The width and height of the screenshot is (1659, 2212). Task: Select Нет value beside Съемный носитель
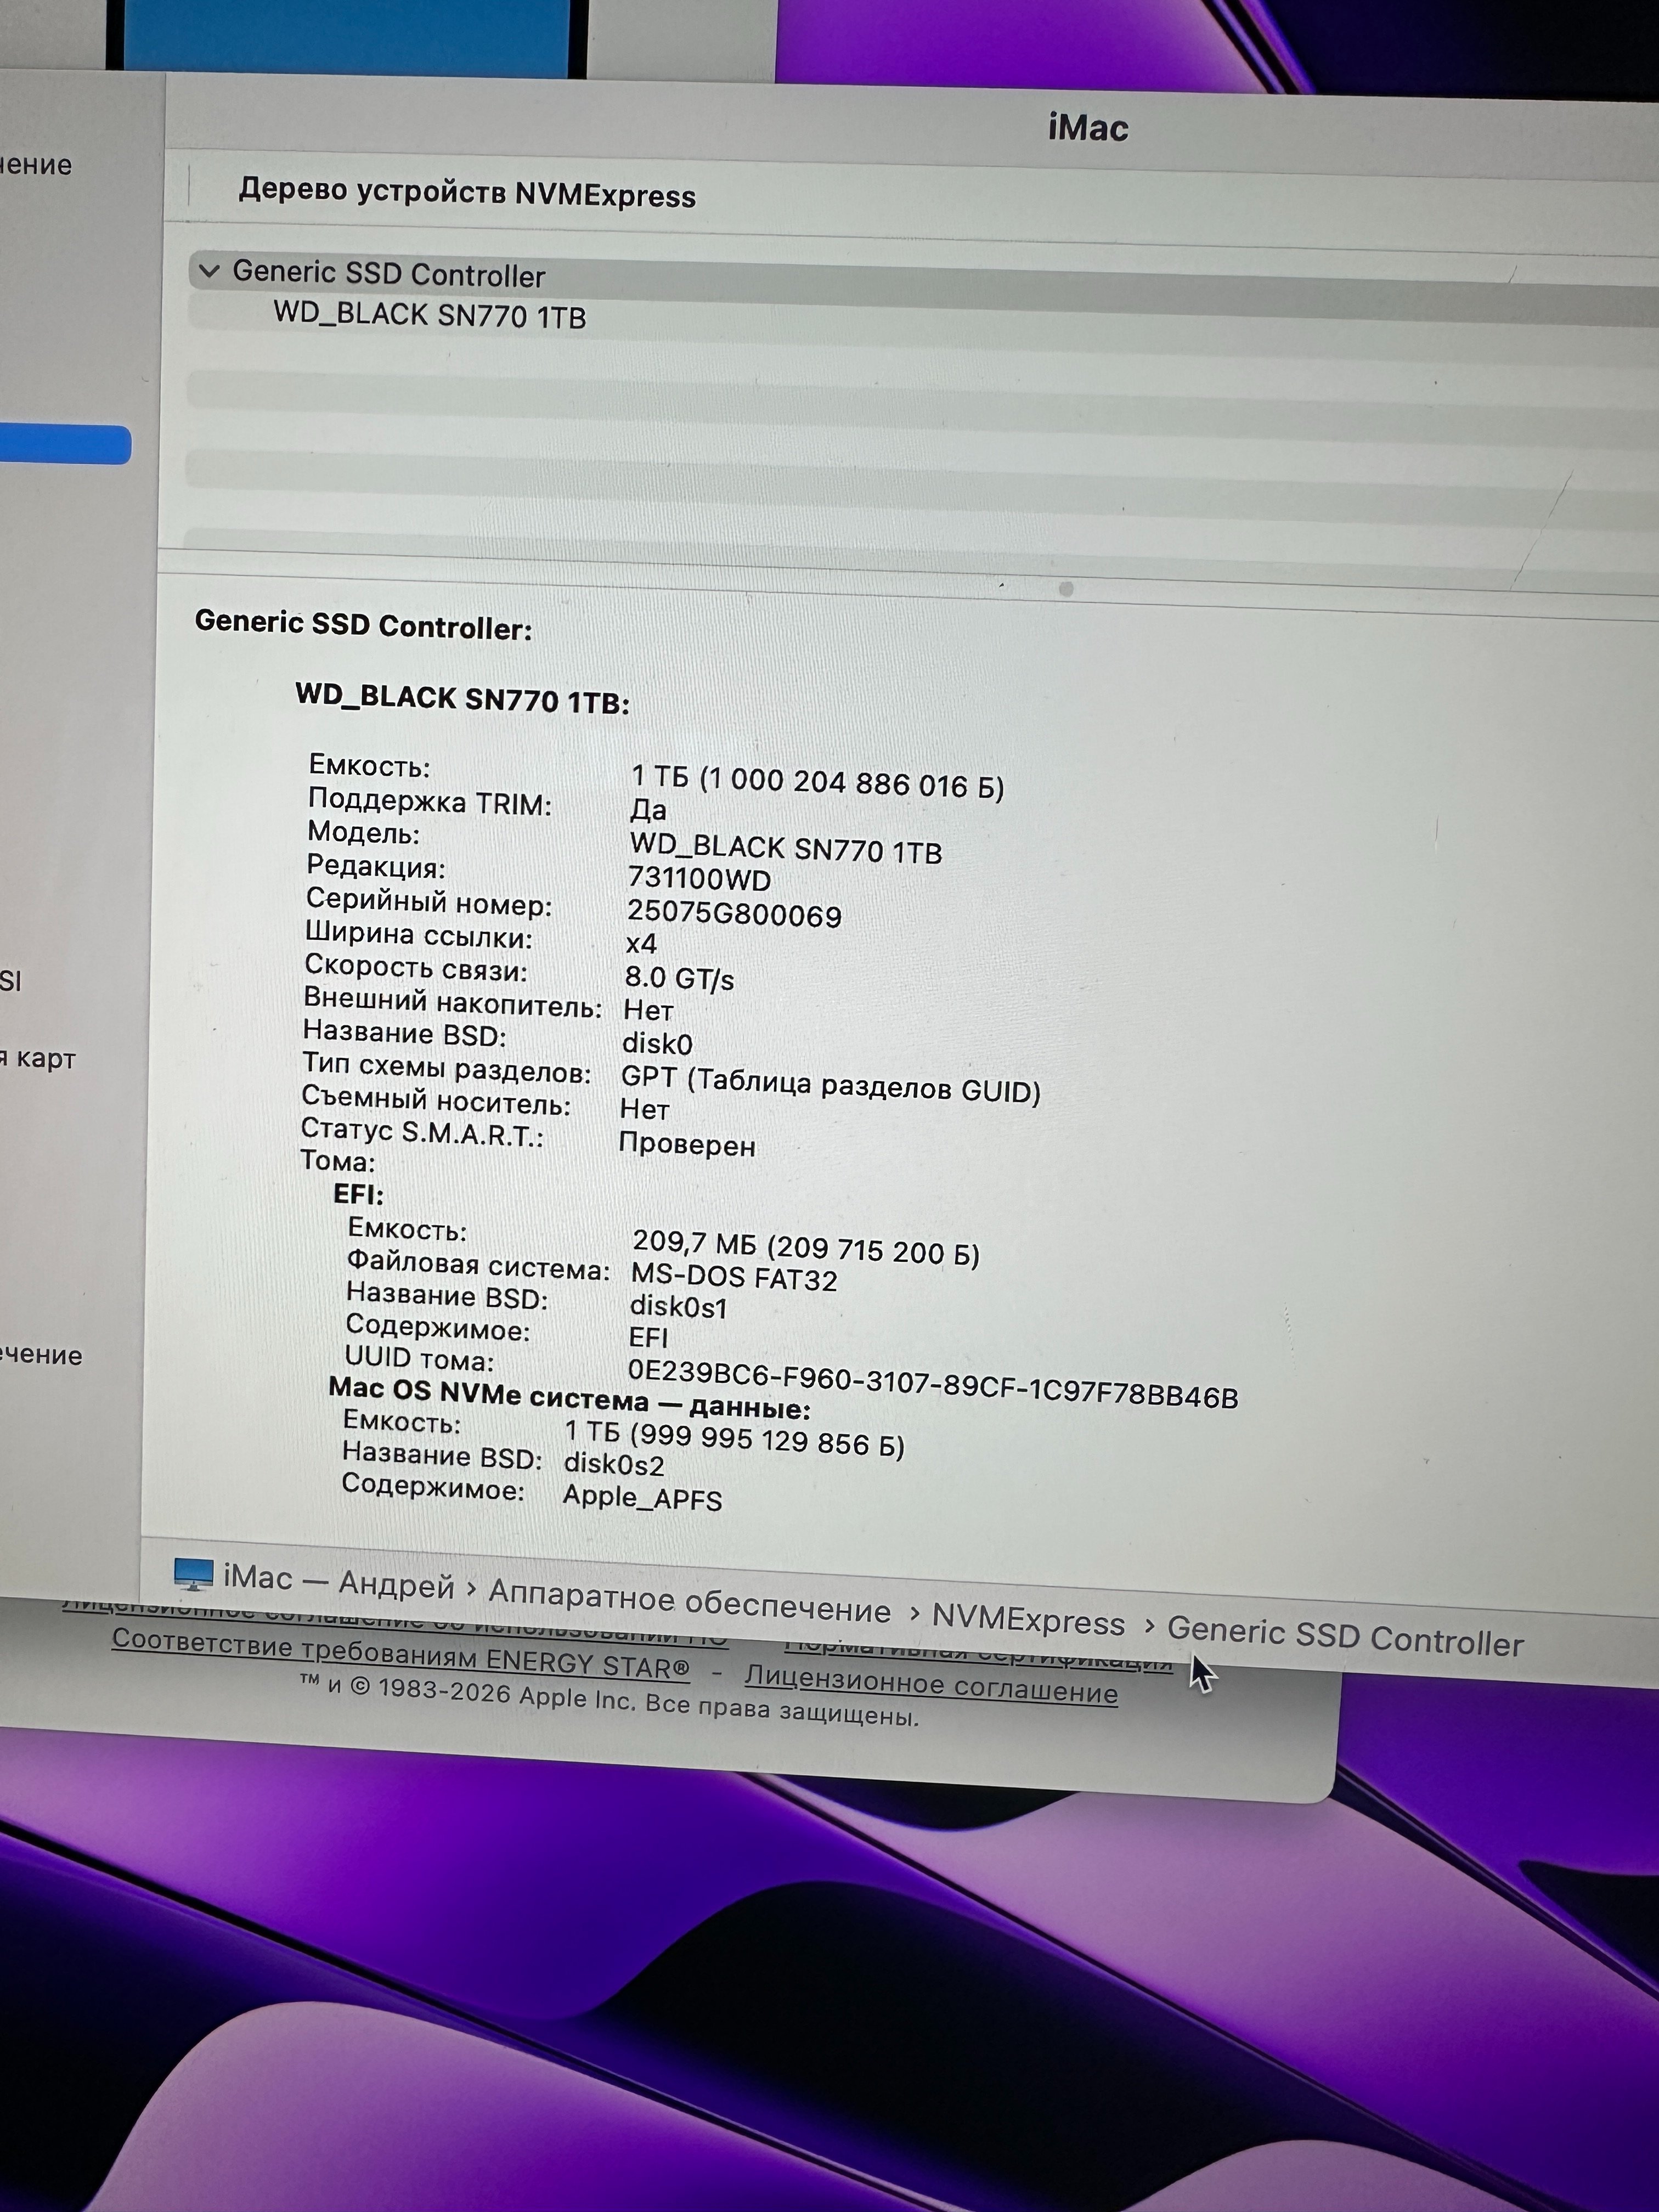click(x=644, y=1109)
